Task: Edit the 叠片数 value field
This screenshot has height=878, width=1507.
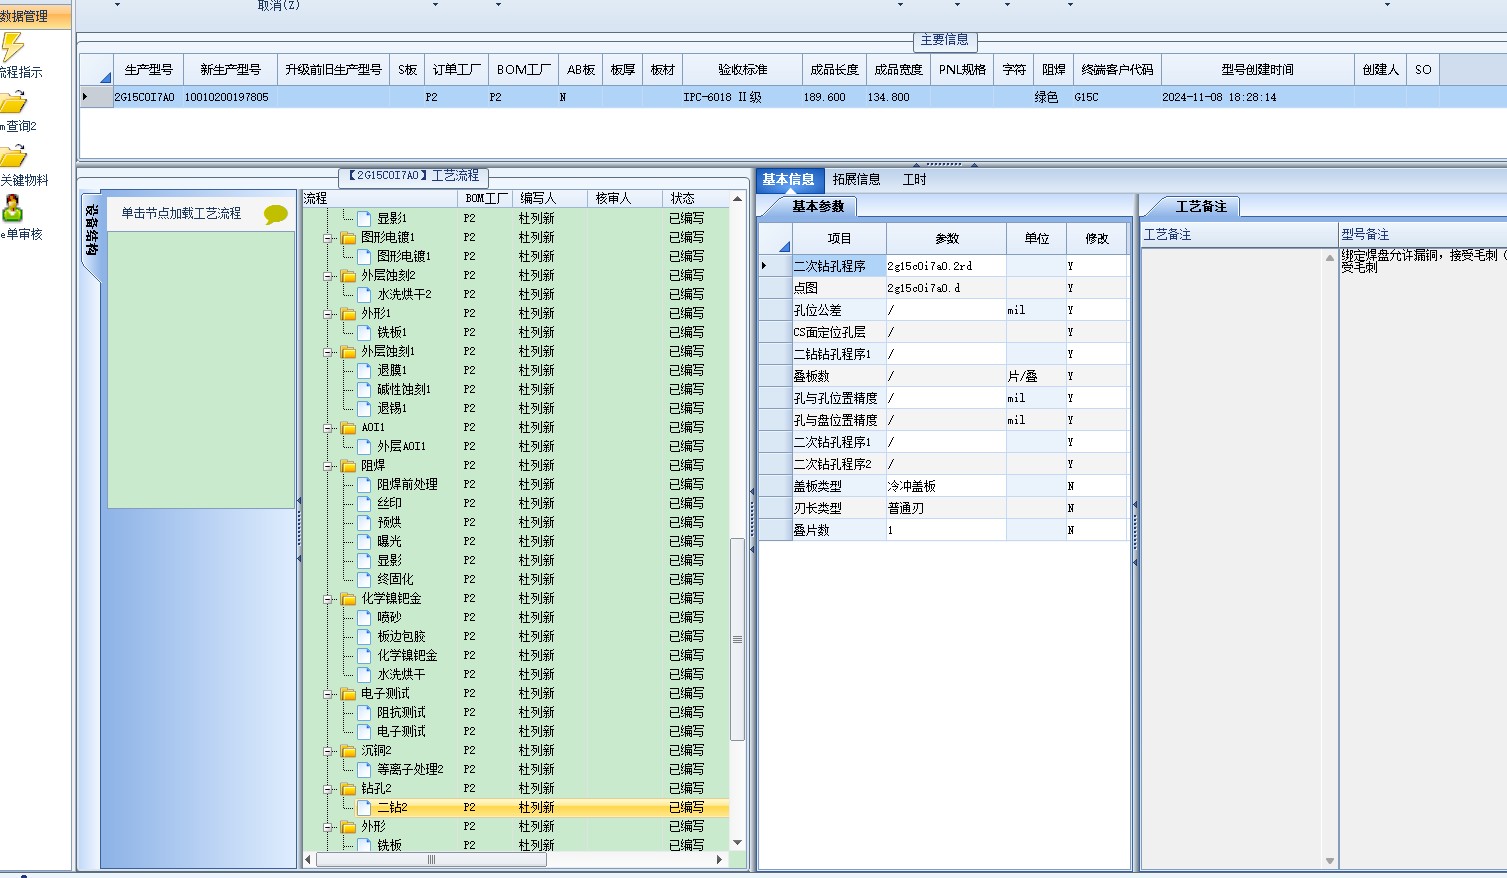Action: 946,530
